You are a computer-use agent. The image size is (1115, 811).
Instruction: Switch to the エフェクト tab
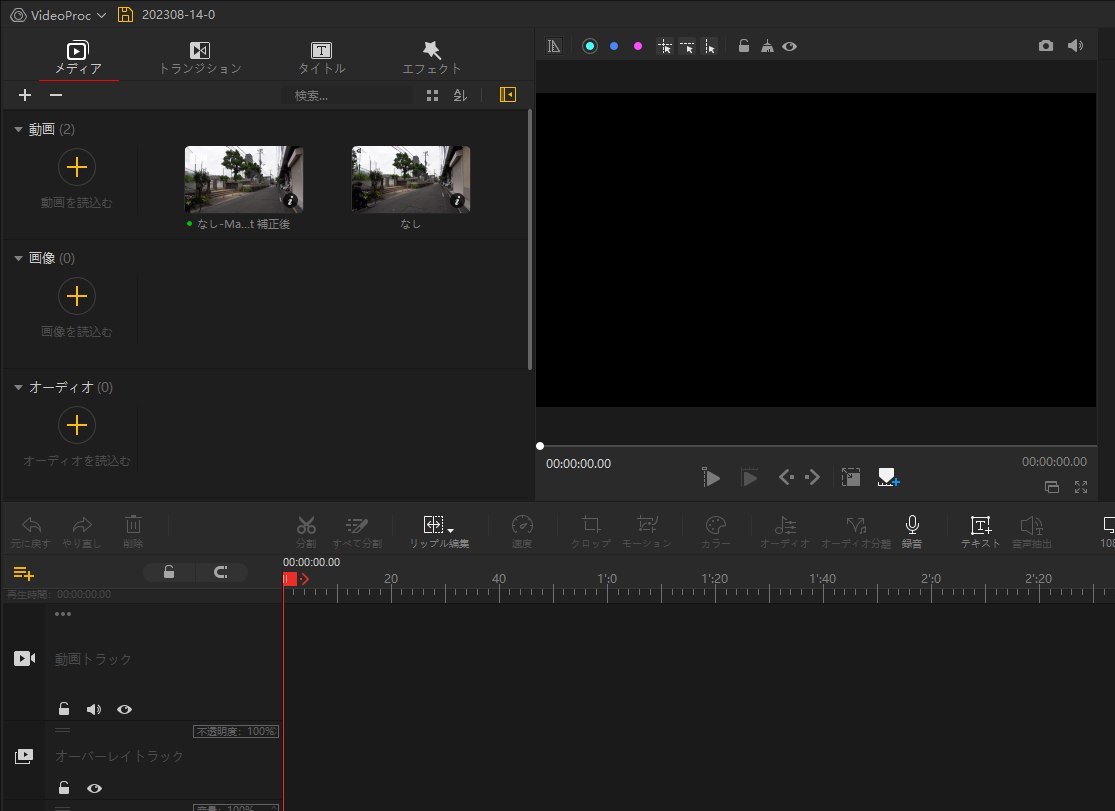click(432, 58)
